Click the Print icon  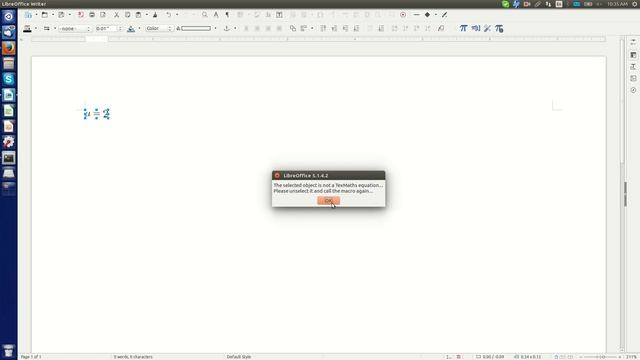(x=92, y=15)
